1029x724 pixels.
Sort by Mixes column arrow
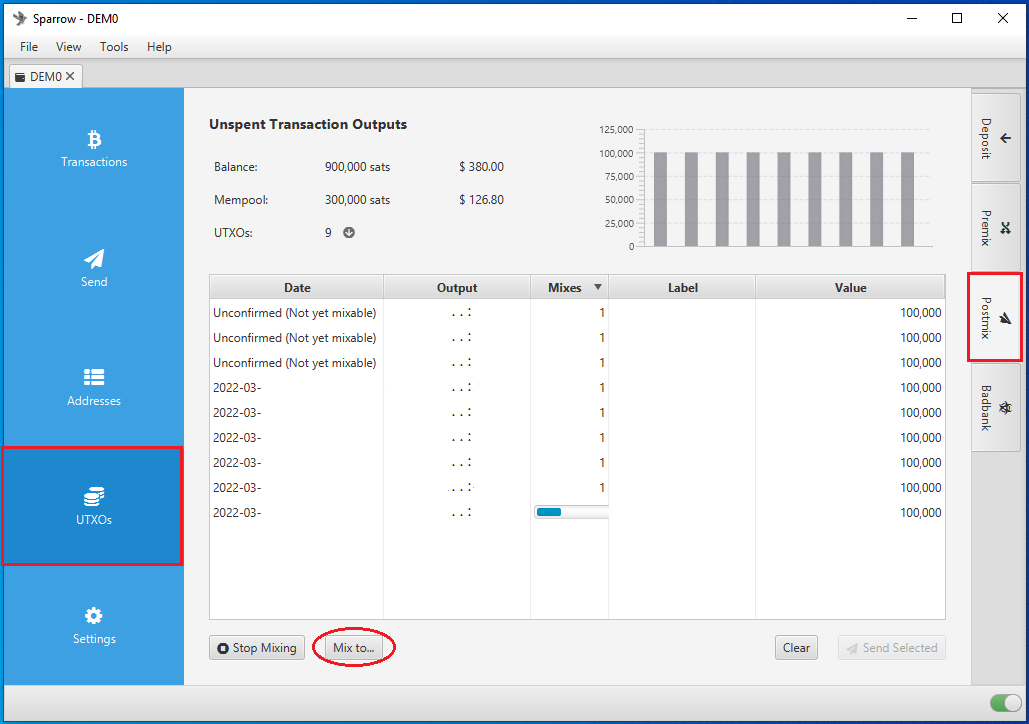point(597,287)
